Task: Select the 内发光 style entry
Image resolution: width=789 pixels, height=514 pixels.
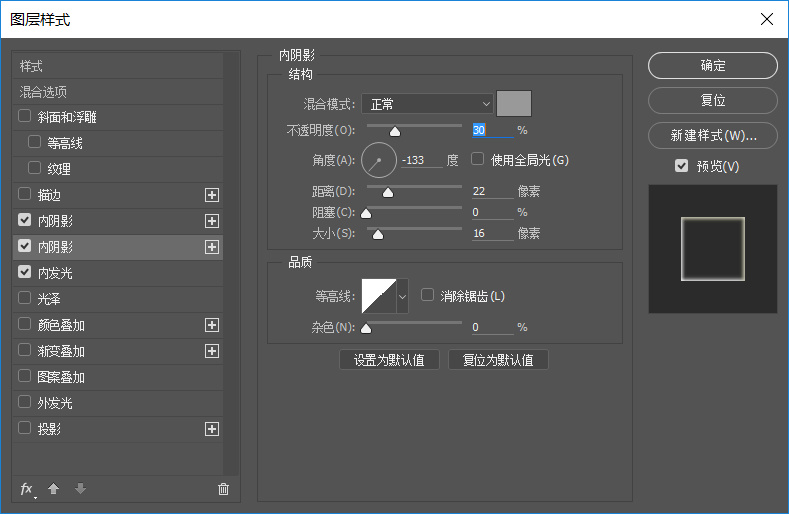Action: (55, 273)
